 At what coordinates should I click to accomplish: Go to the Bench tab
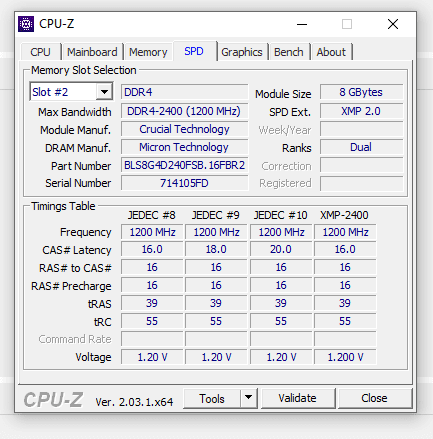click(289, 52)
